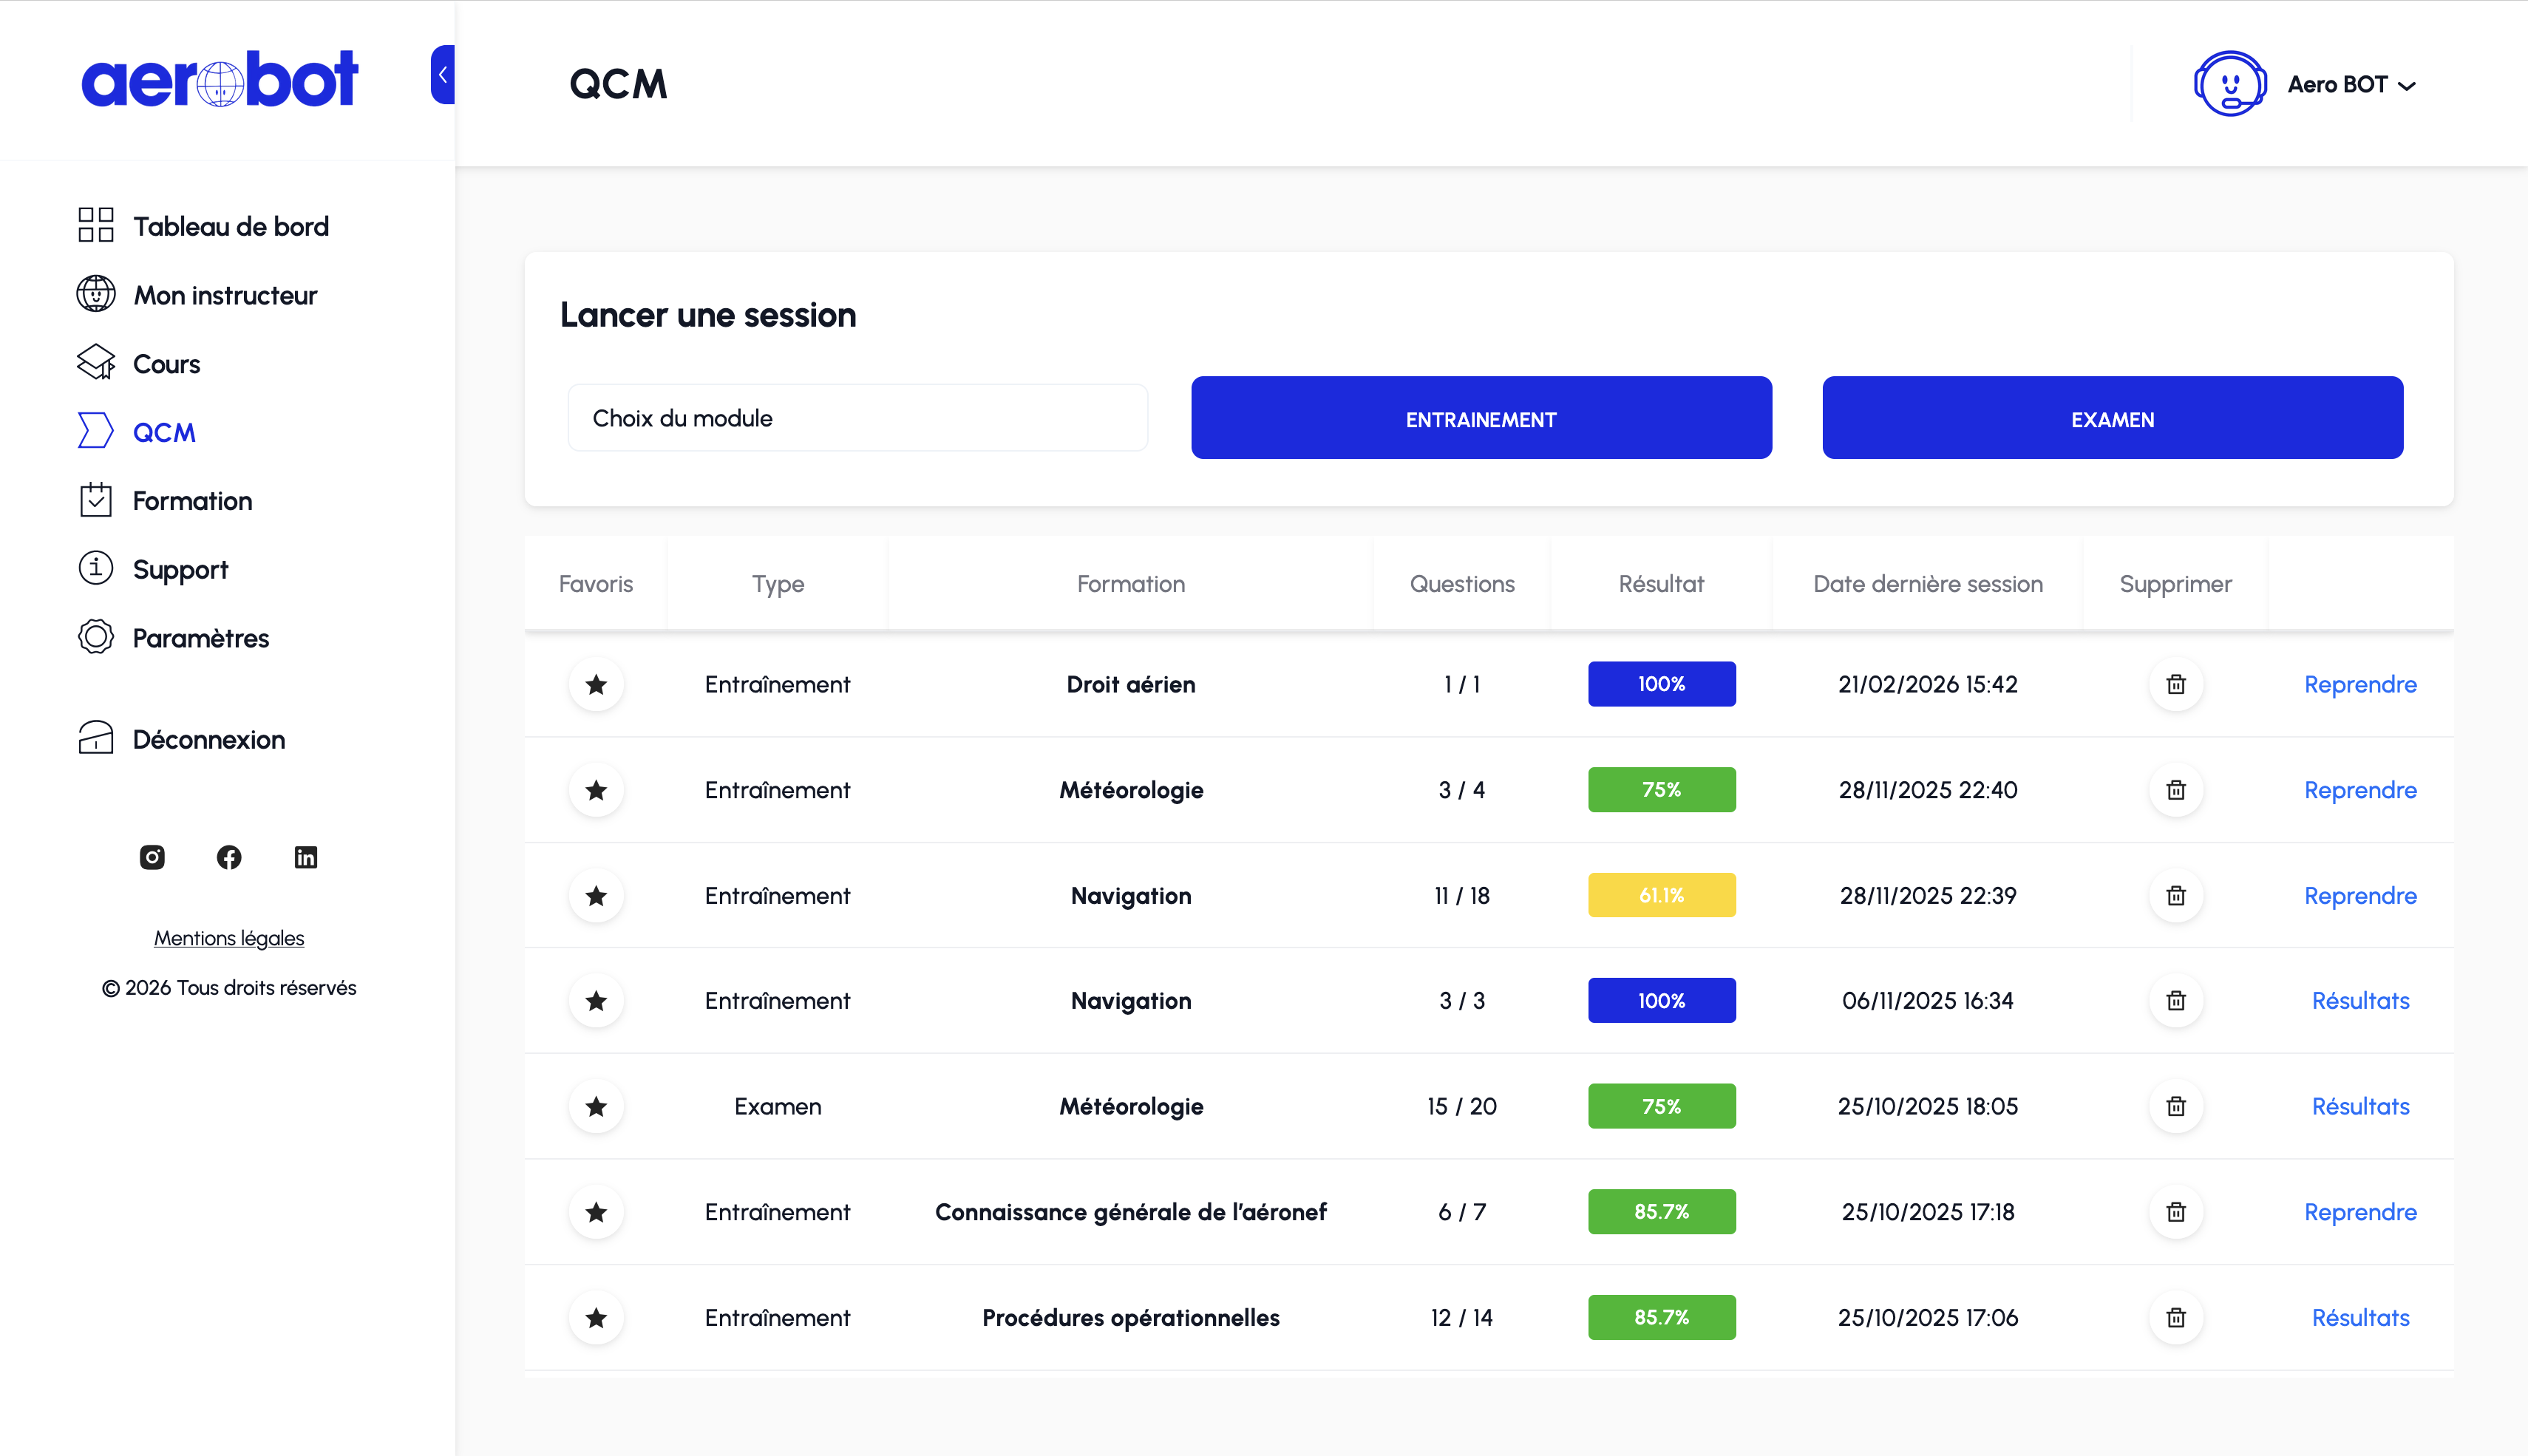Go to Mon instructeur in the sidebar

tap(197, 295)
